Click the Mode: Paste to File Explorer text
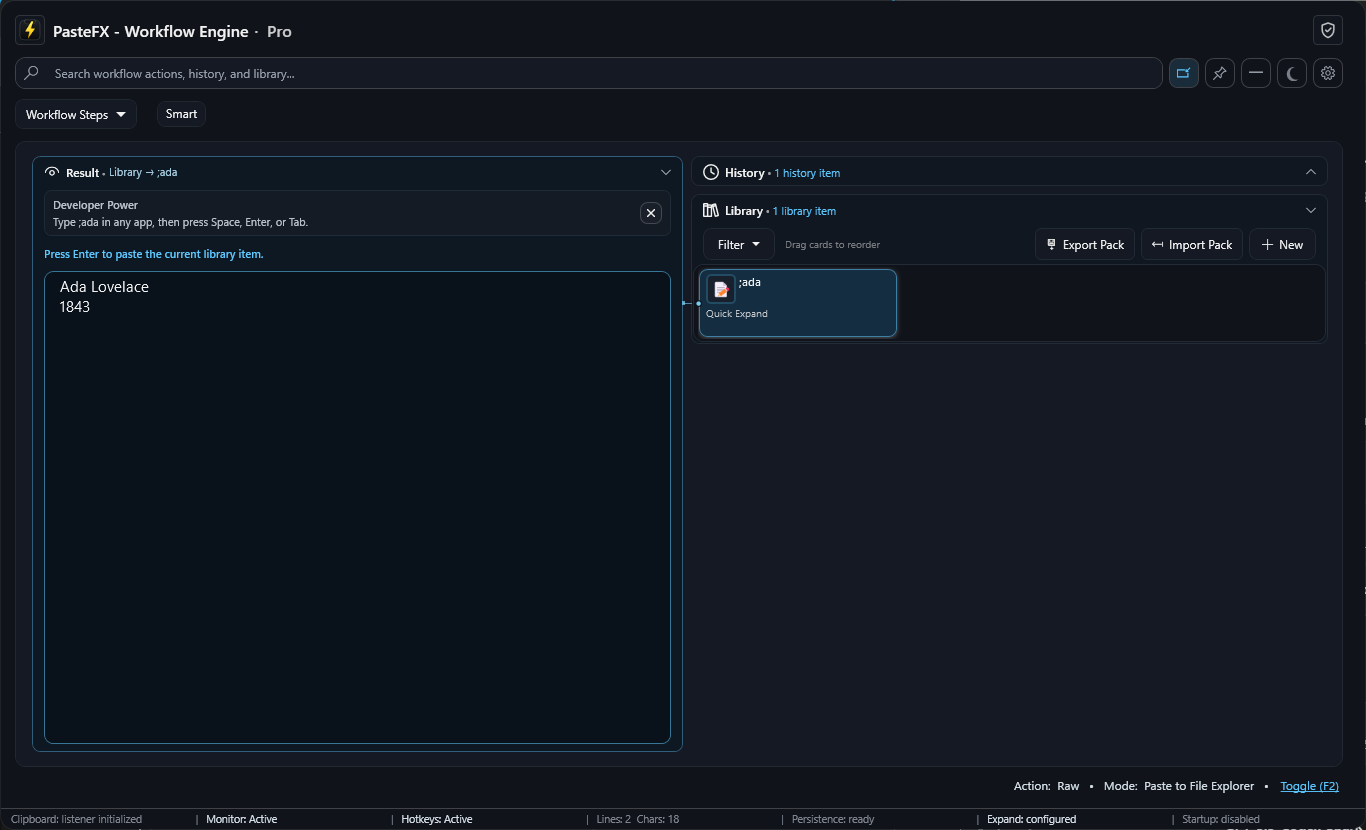This screenshot has height=830, width=1366. coord(1179,786)
